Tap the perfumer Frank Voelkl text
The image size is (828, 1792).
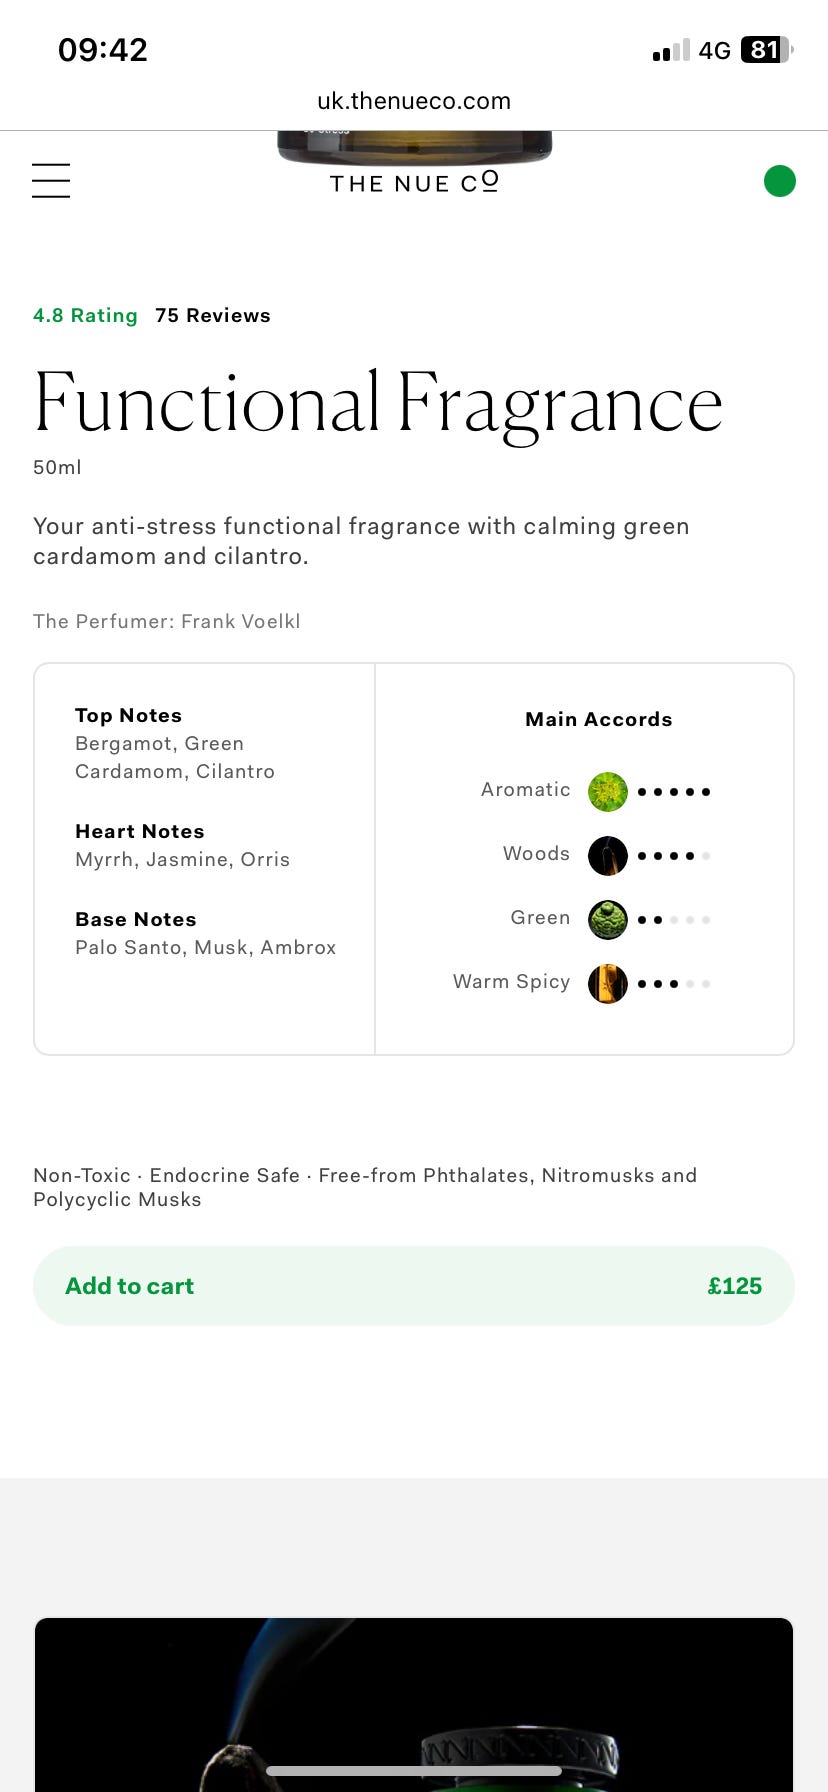pos(167,622)
